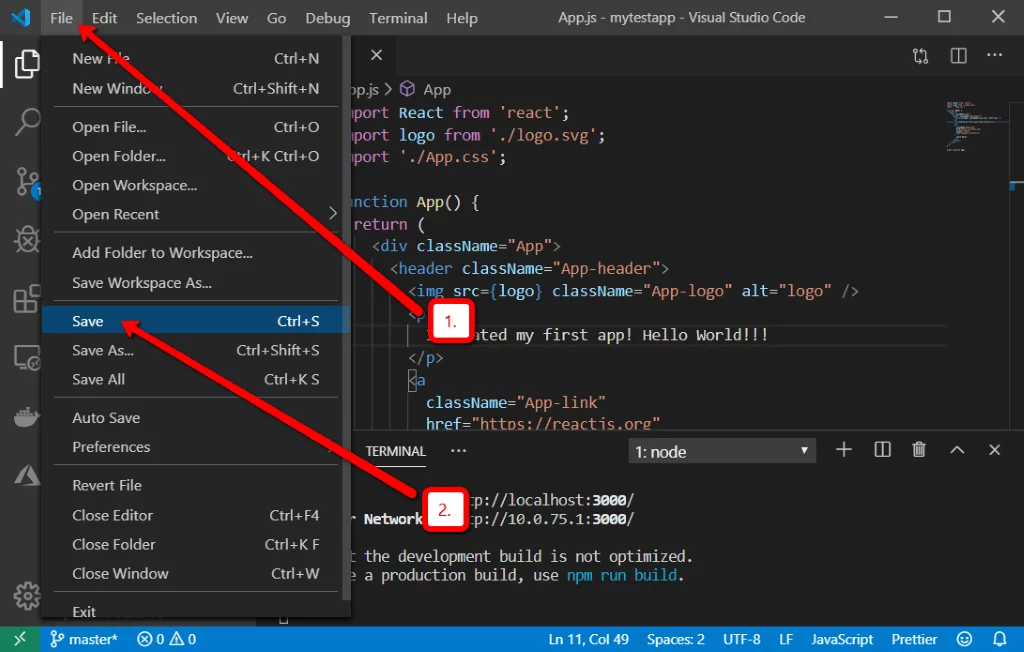
Task: Maximize the terminal panel with up chevron
Action: (x=957, y=450)
